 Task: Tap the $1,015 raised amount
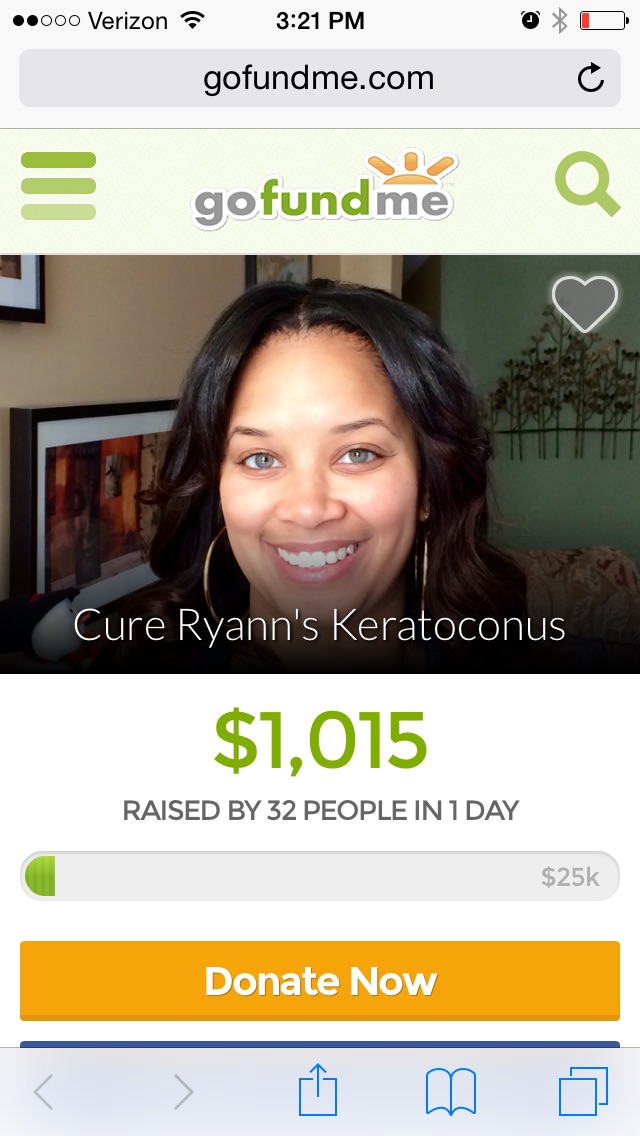click(x=320, y=741)
